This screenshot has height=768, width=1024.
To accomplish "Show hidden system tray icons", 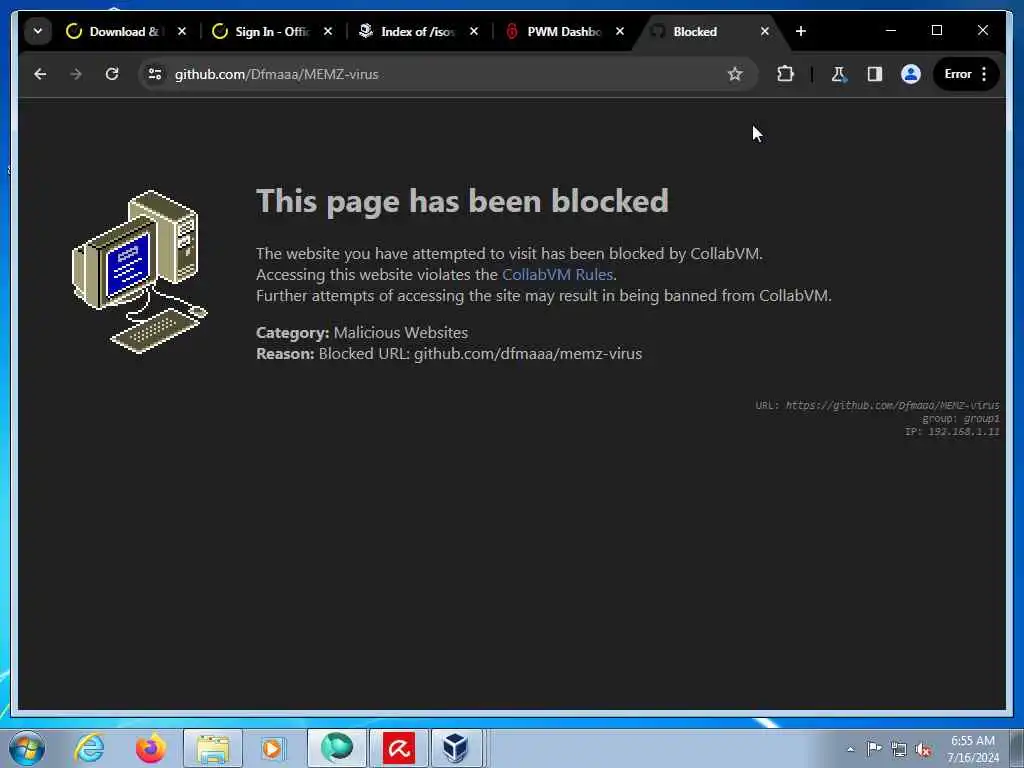I will click(x=850, y=749).
